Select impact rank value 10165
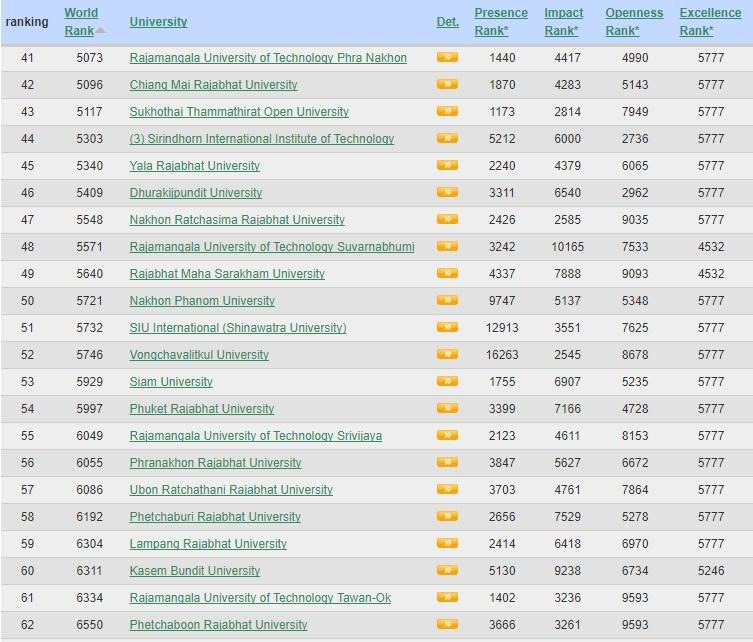 [x=567, y=246]
